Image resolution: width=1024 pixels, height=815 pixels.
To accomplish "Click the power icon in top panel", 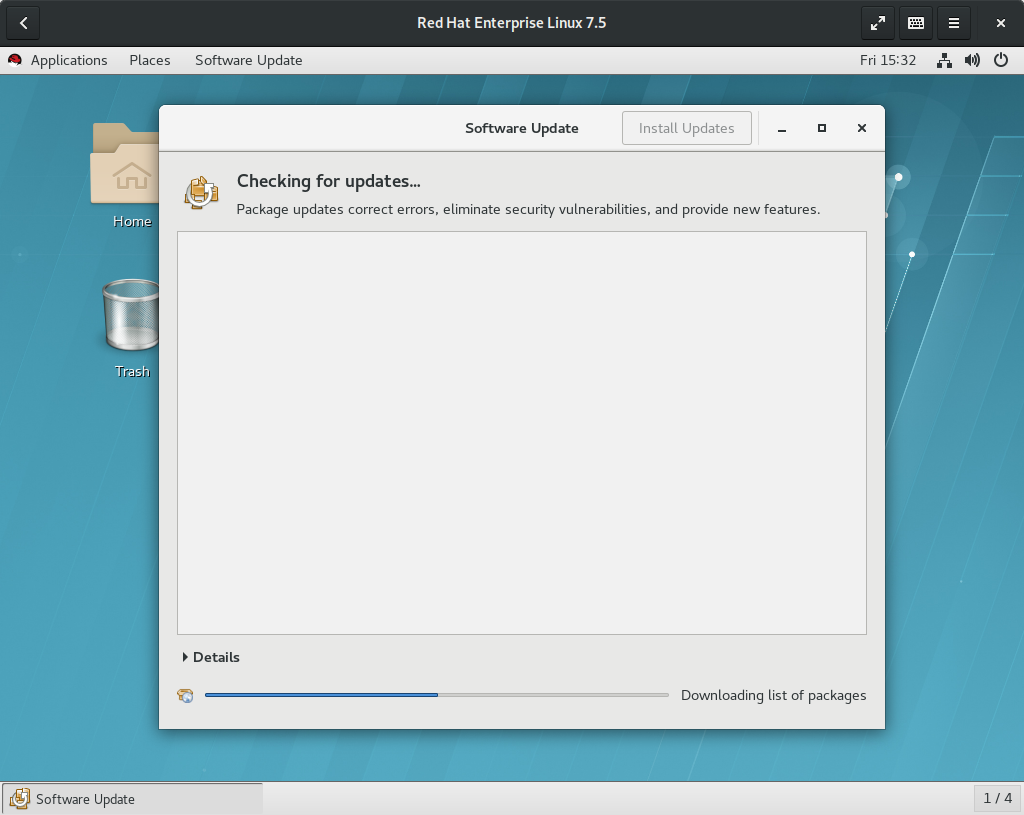I will tap(1001, 60).
